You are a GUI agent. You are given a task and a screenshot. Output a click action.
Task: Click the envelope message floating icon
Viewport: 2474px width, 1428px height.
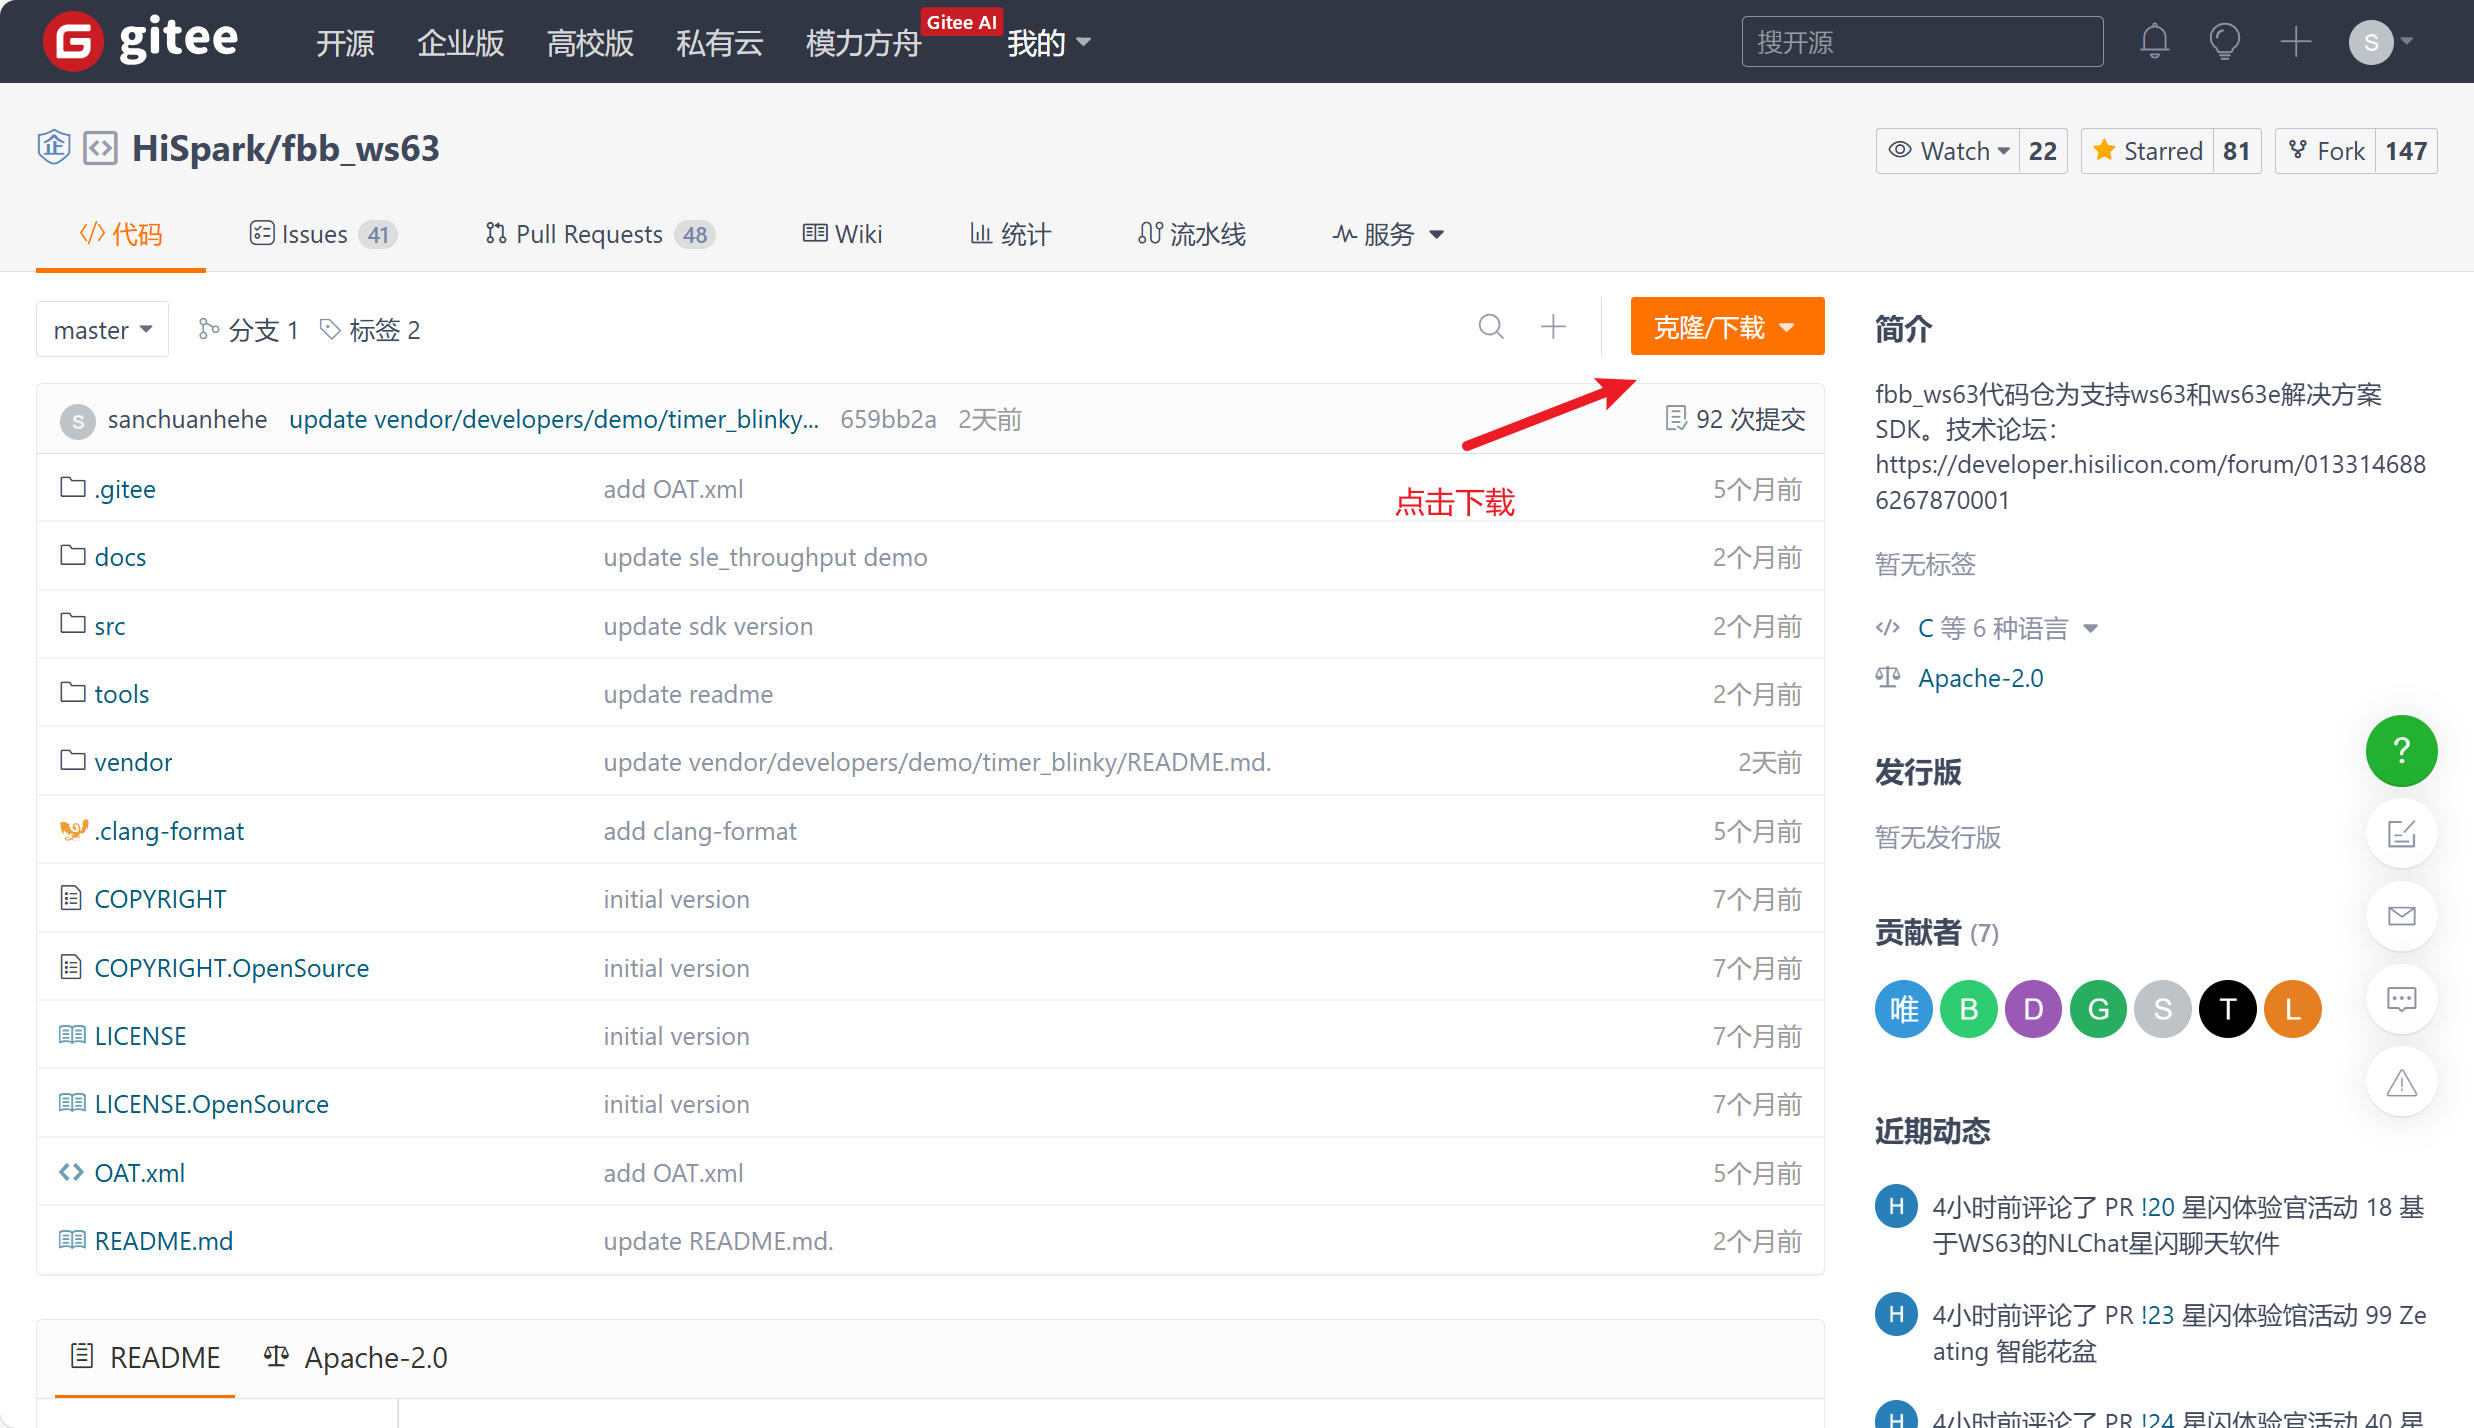2401,916
